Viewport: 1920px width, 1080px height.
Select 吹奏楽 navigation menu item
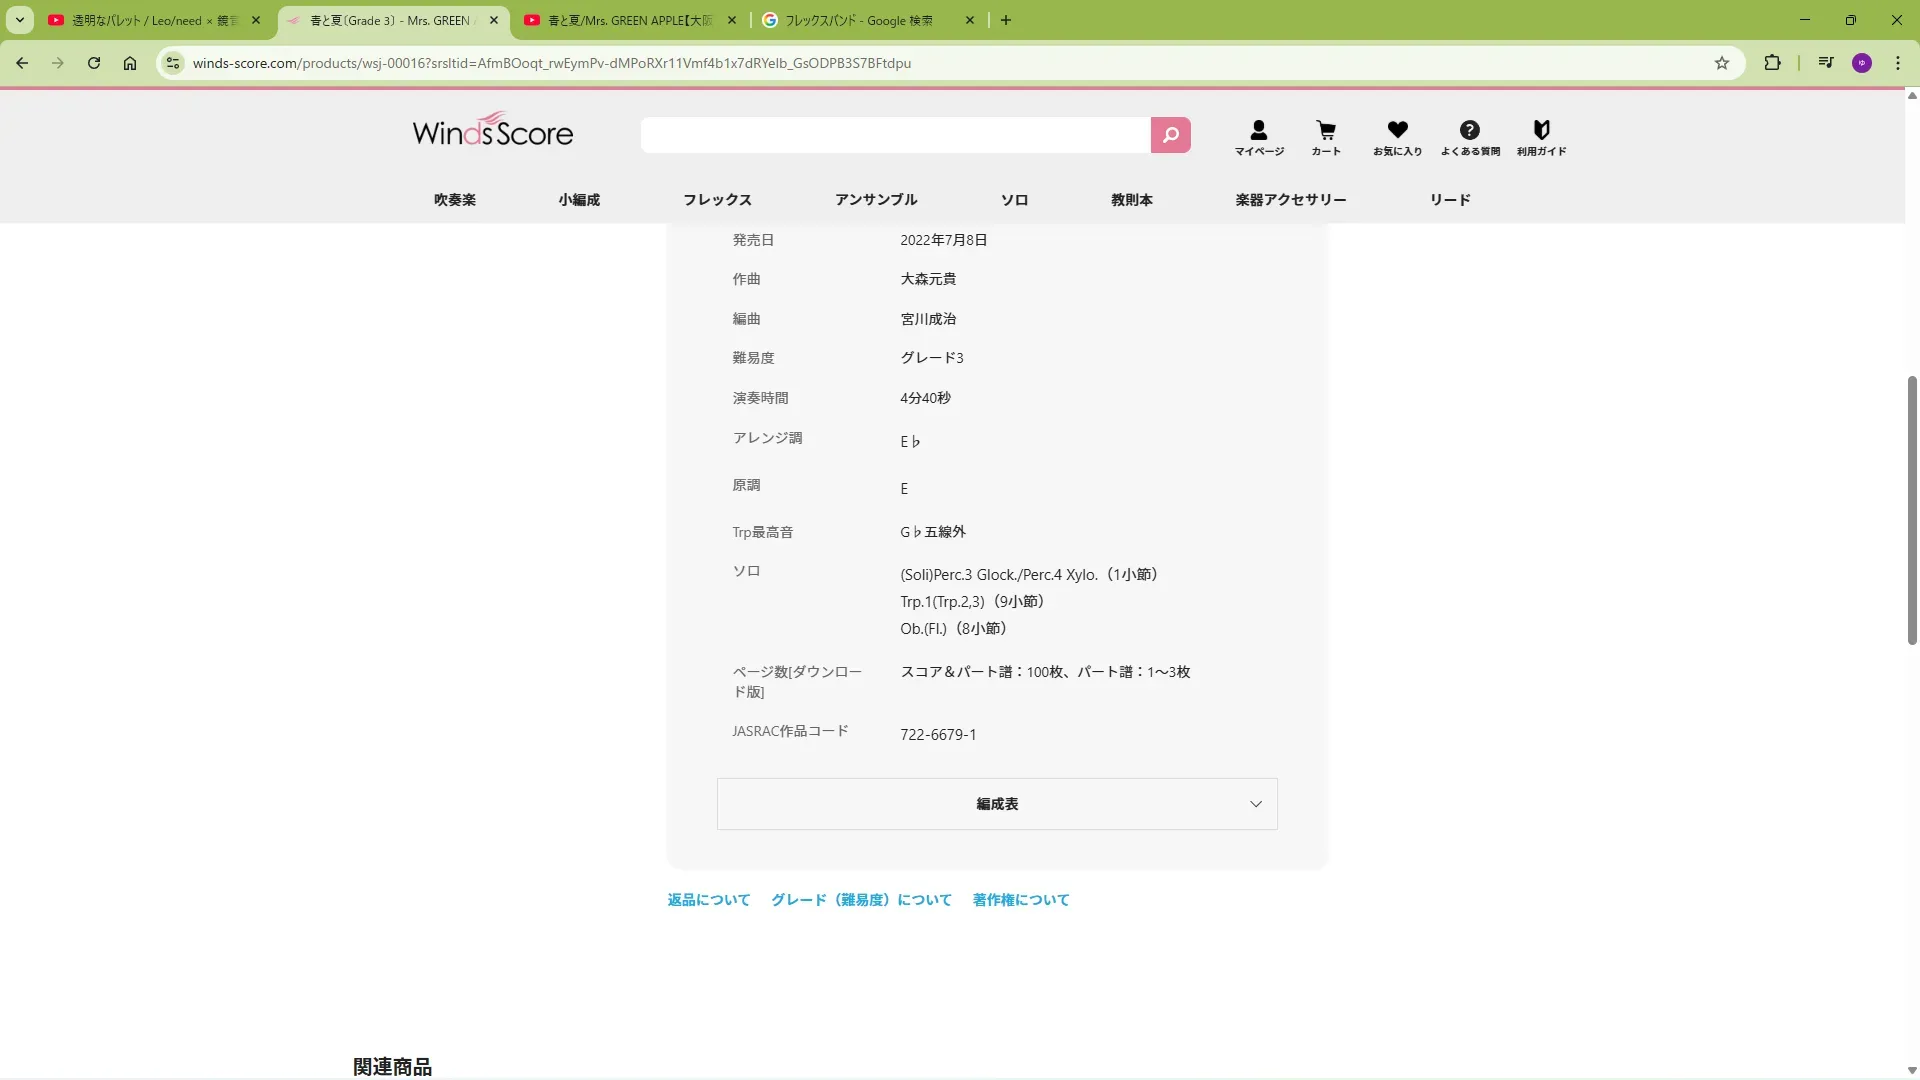click(455, 200)
